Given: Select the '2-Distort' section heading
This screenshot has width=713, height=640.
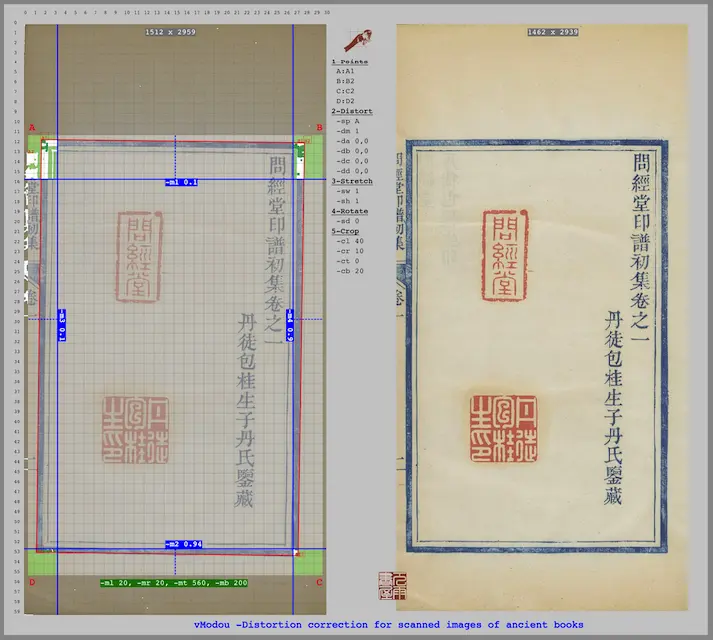Looking at the screenshot, I should coord(352,111).
